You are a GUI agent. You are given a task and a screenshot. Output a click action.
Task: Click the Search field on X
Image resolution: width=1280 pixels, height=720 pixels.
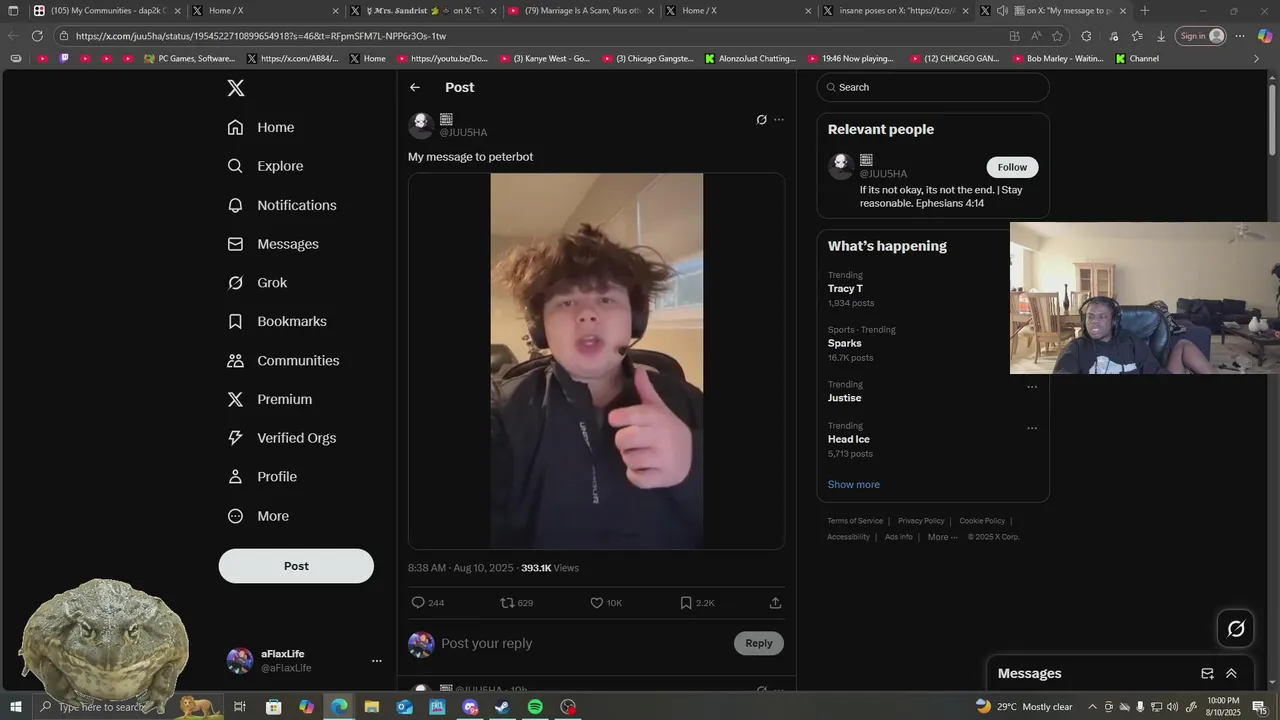point(933,87)
